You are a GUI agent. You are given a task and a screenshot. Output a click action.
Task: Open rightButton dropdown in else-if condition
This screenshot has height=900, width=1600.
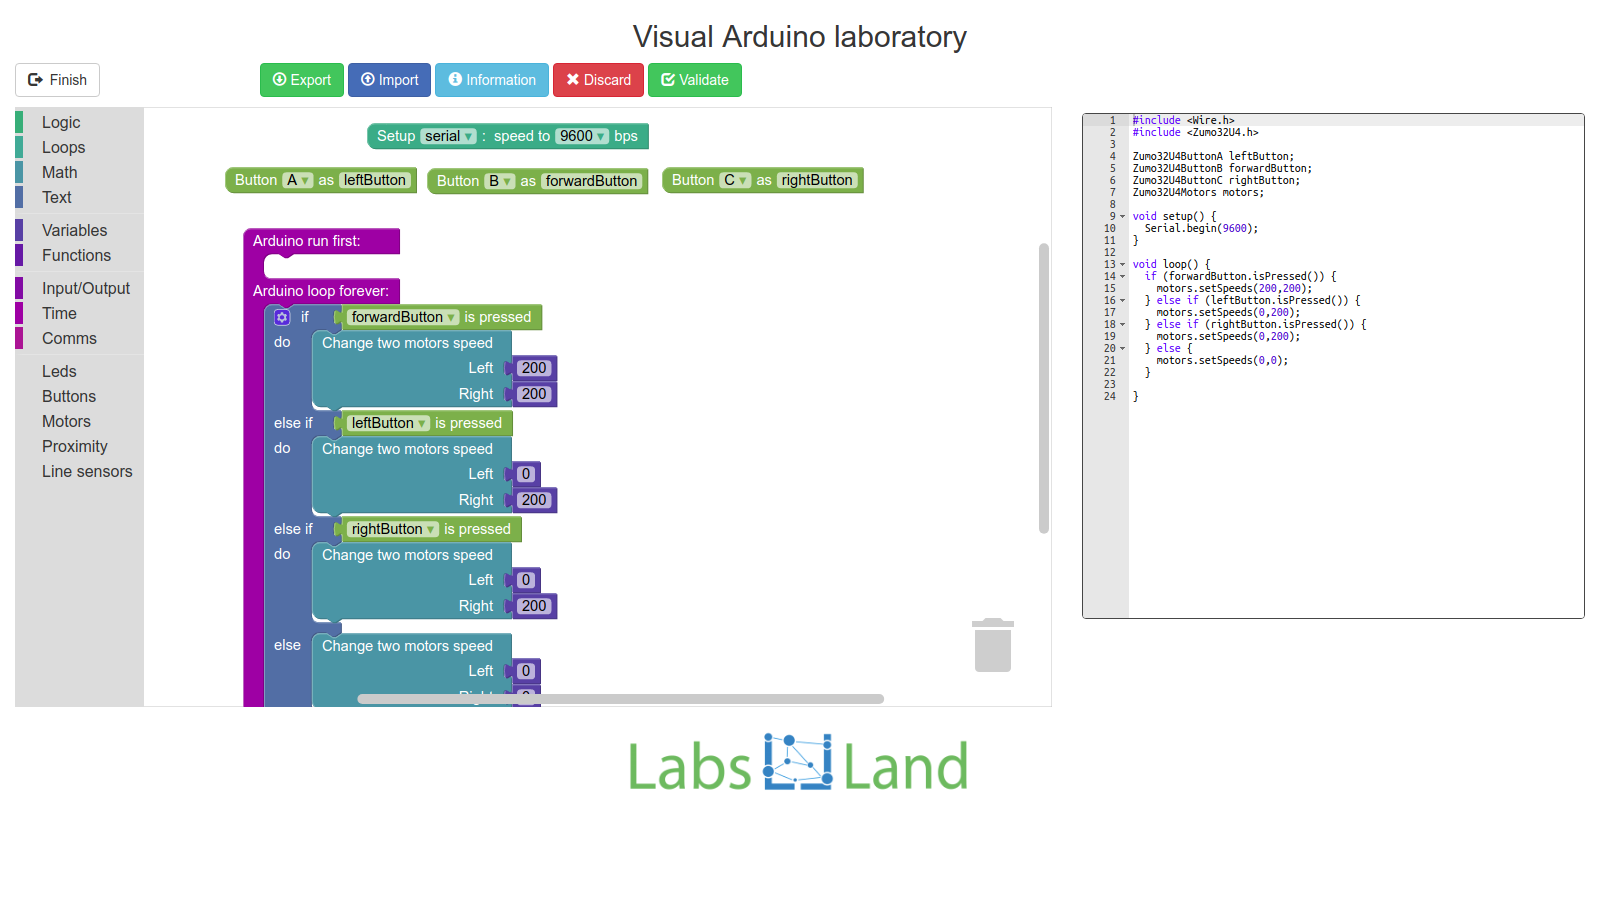coord(393,529)
